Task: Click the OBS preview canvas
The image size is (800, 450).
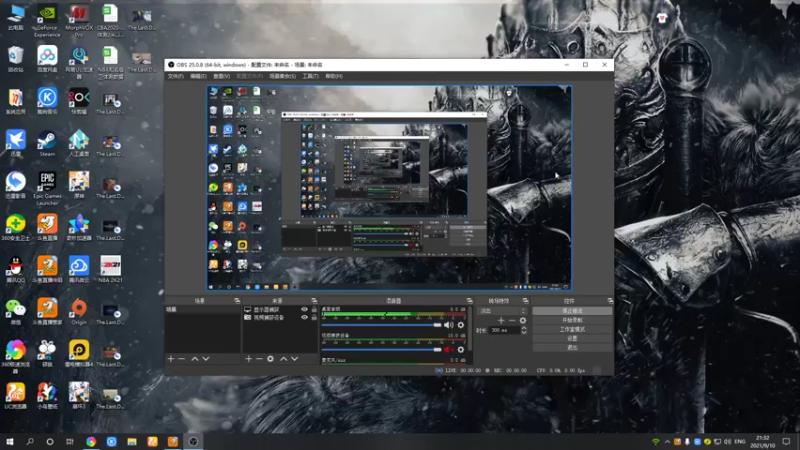Action: 389,188
